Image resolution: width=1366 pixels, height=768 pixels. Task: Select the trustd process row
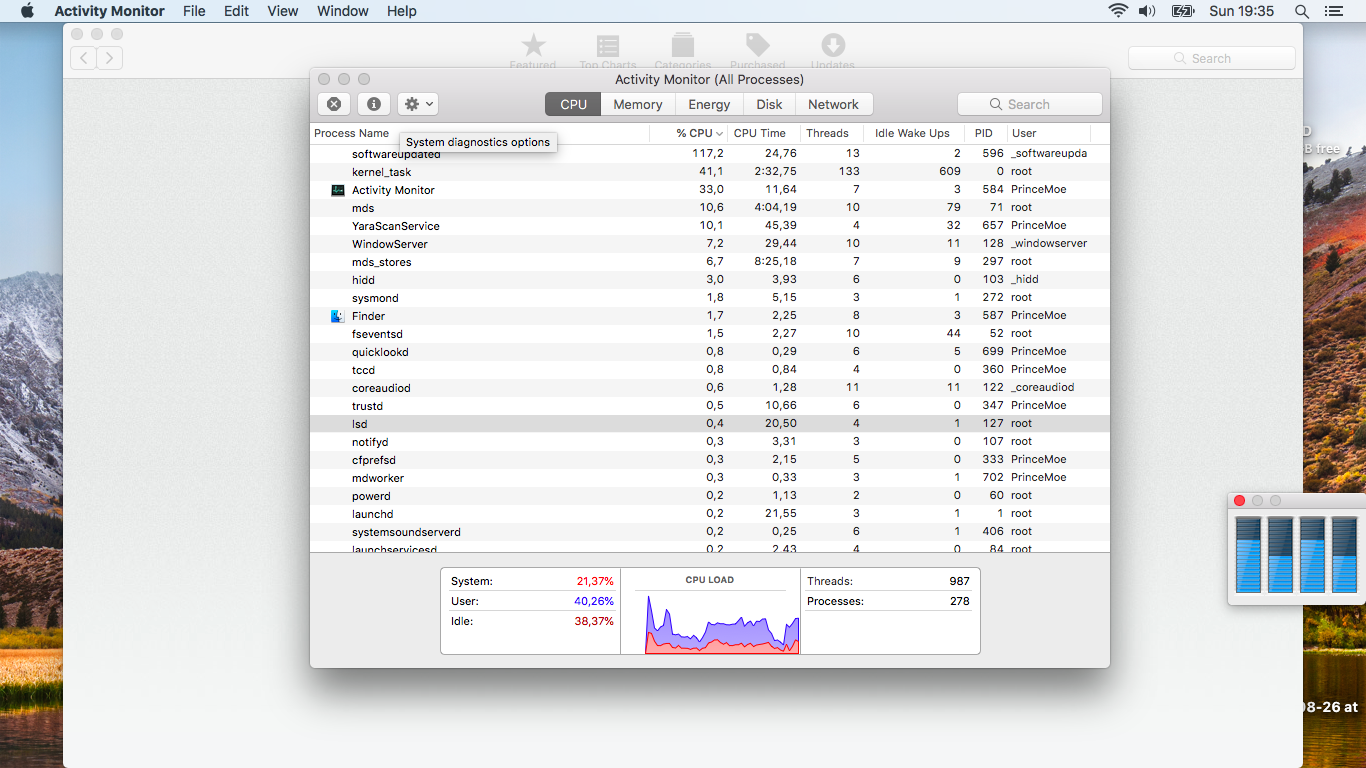710,406
